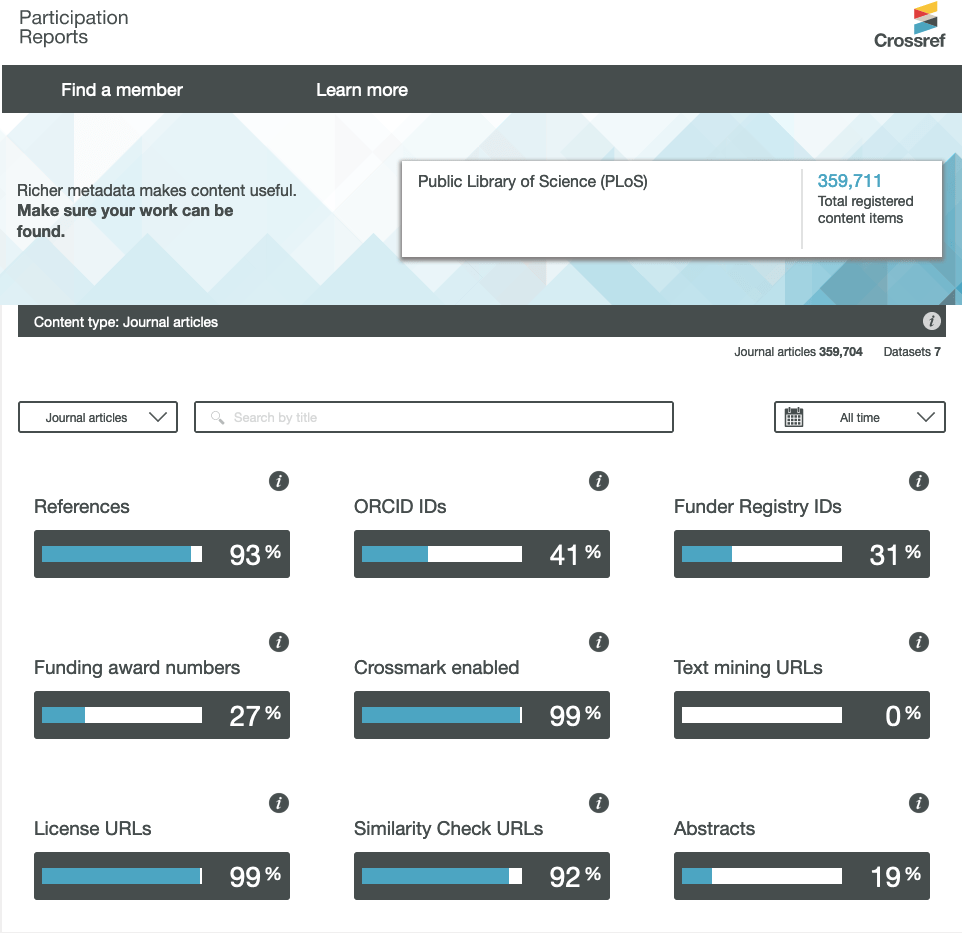Click the Crossmark enabled 99% bar
Viewport: 962px width, 933px height.
(x=482, y=715)
